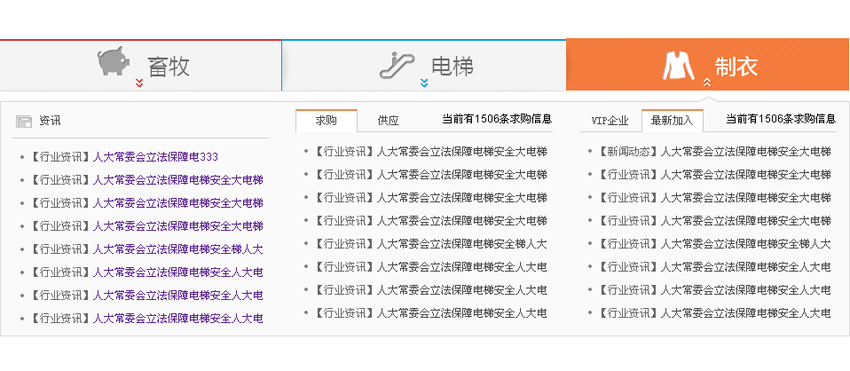Open the purple link ending in 电333

[156, 157]
